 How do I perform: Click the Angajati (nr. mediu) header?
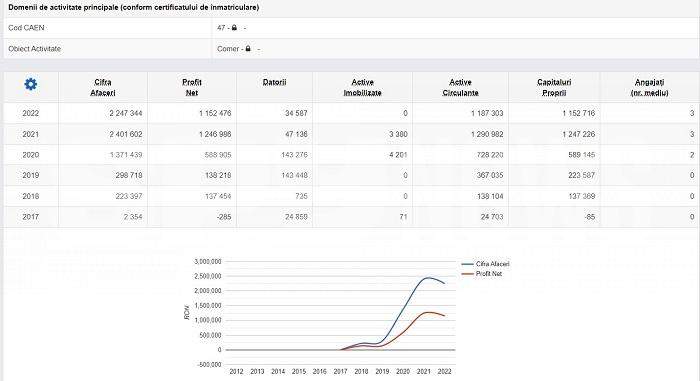point(650,88)
